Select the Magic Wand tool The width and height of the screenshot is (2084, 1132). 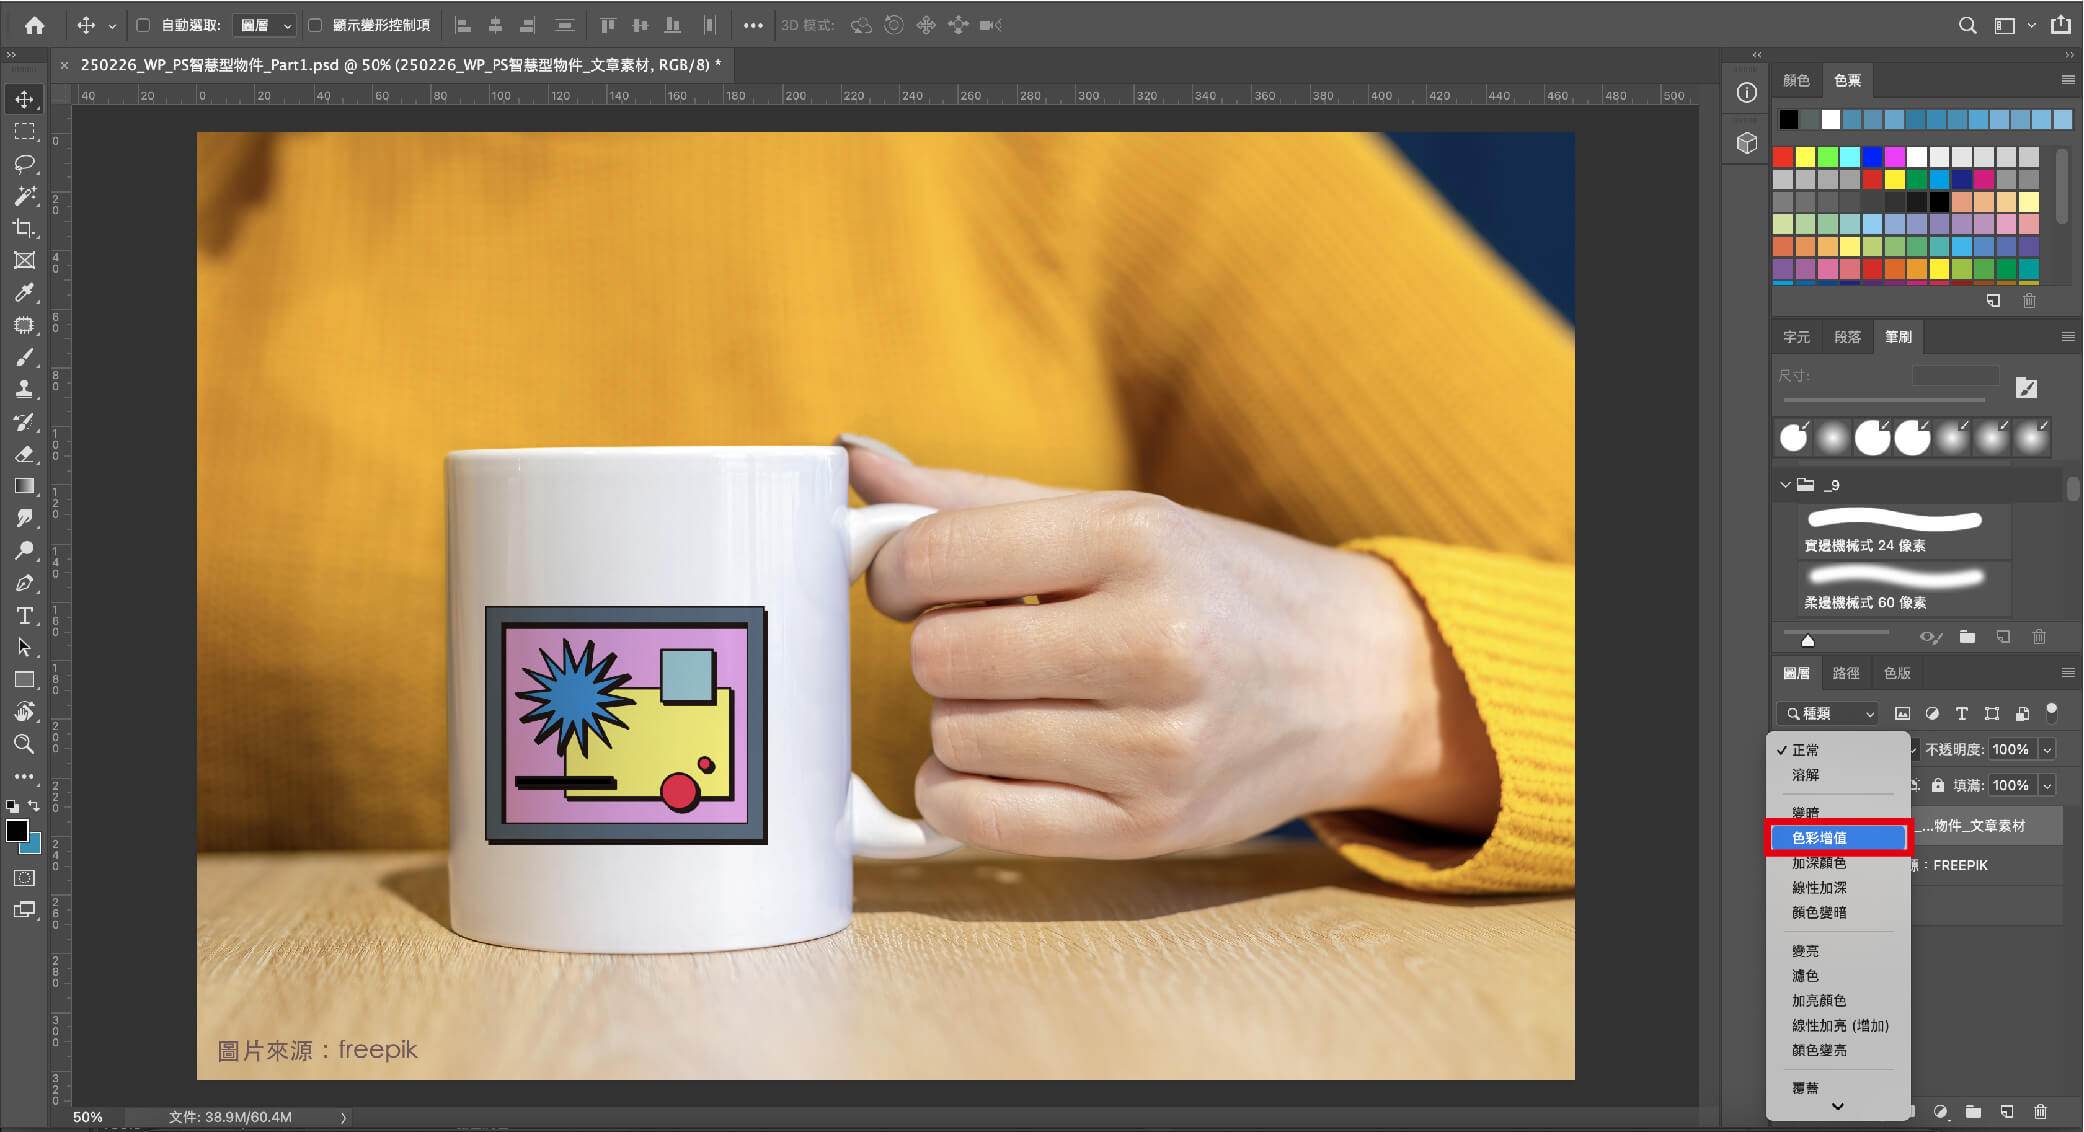point(24,195)
